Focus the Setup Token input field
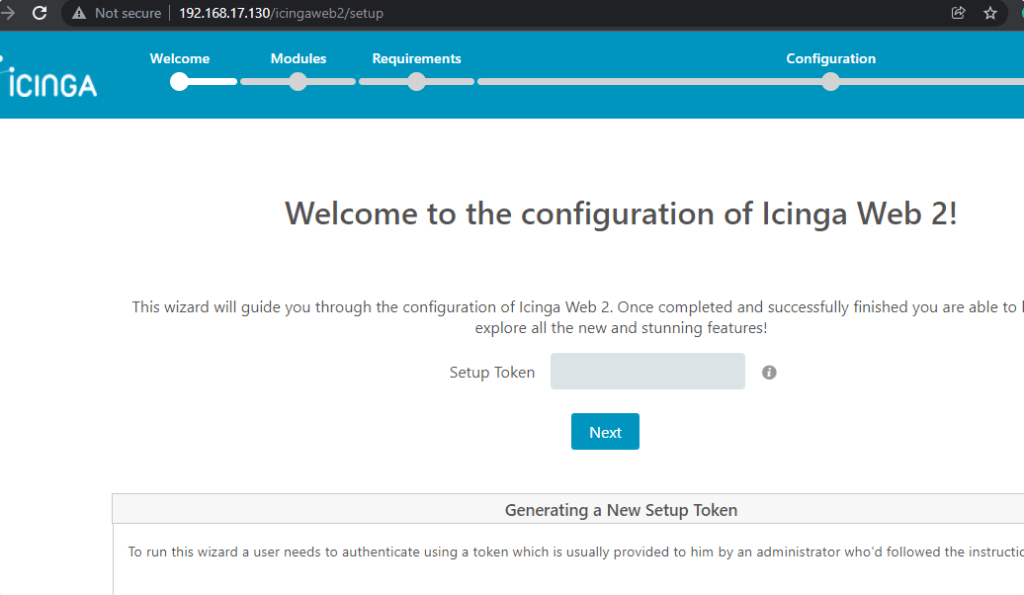This screenshot has width=1024, height=595. (x=648, y=371)
